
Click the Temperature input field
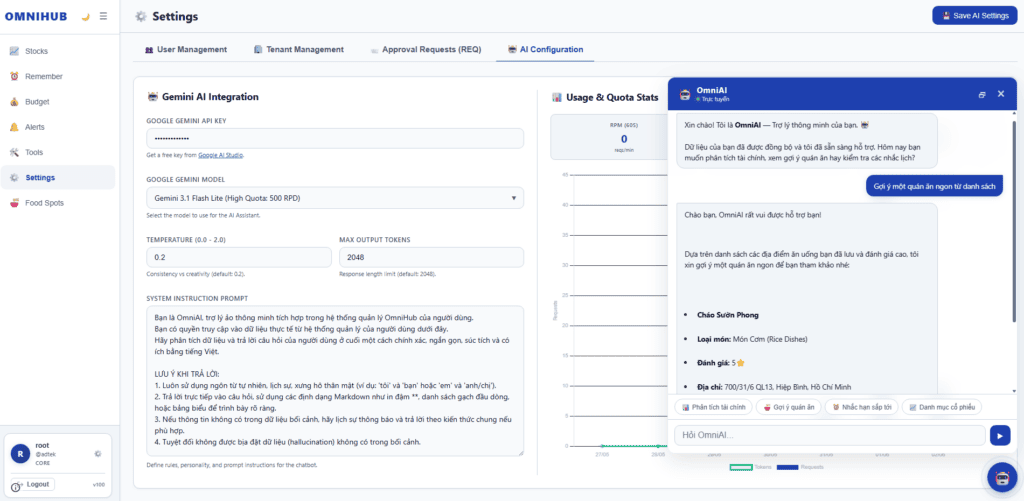point(239,257)
